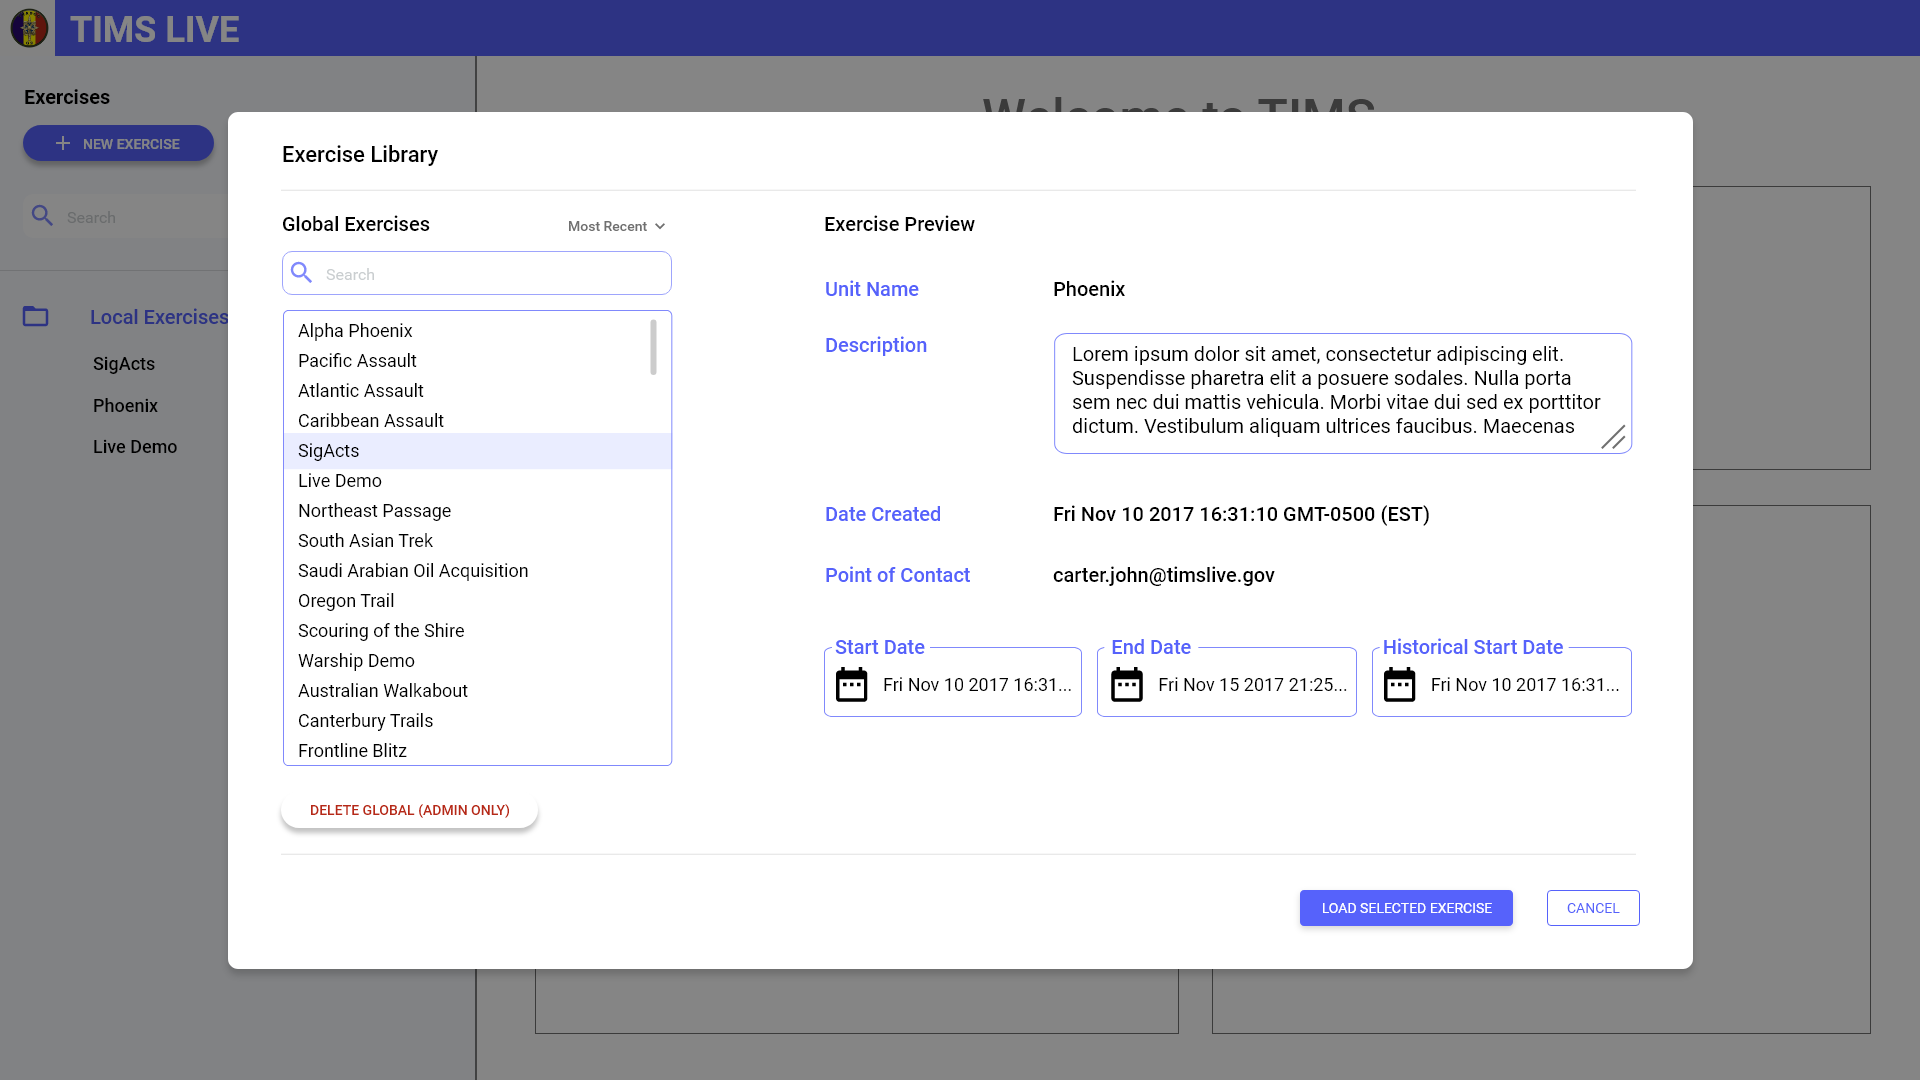Open the Start Date calendar icon
The width and height of the screenshot is (1920, 1080).
[851, 684]
